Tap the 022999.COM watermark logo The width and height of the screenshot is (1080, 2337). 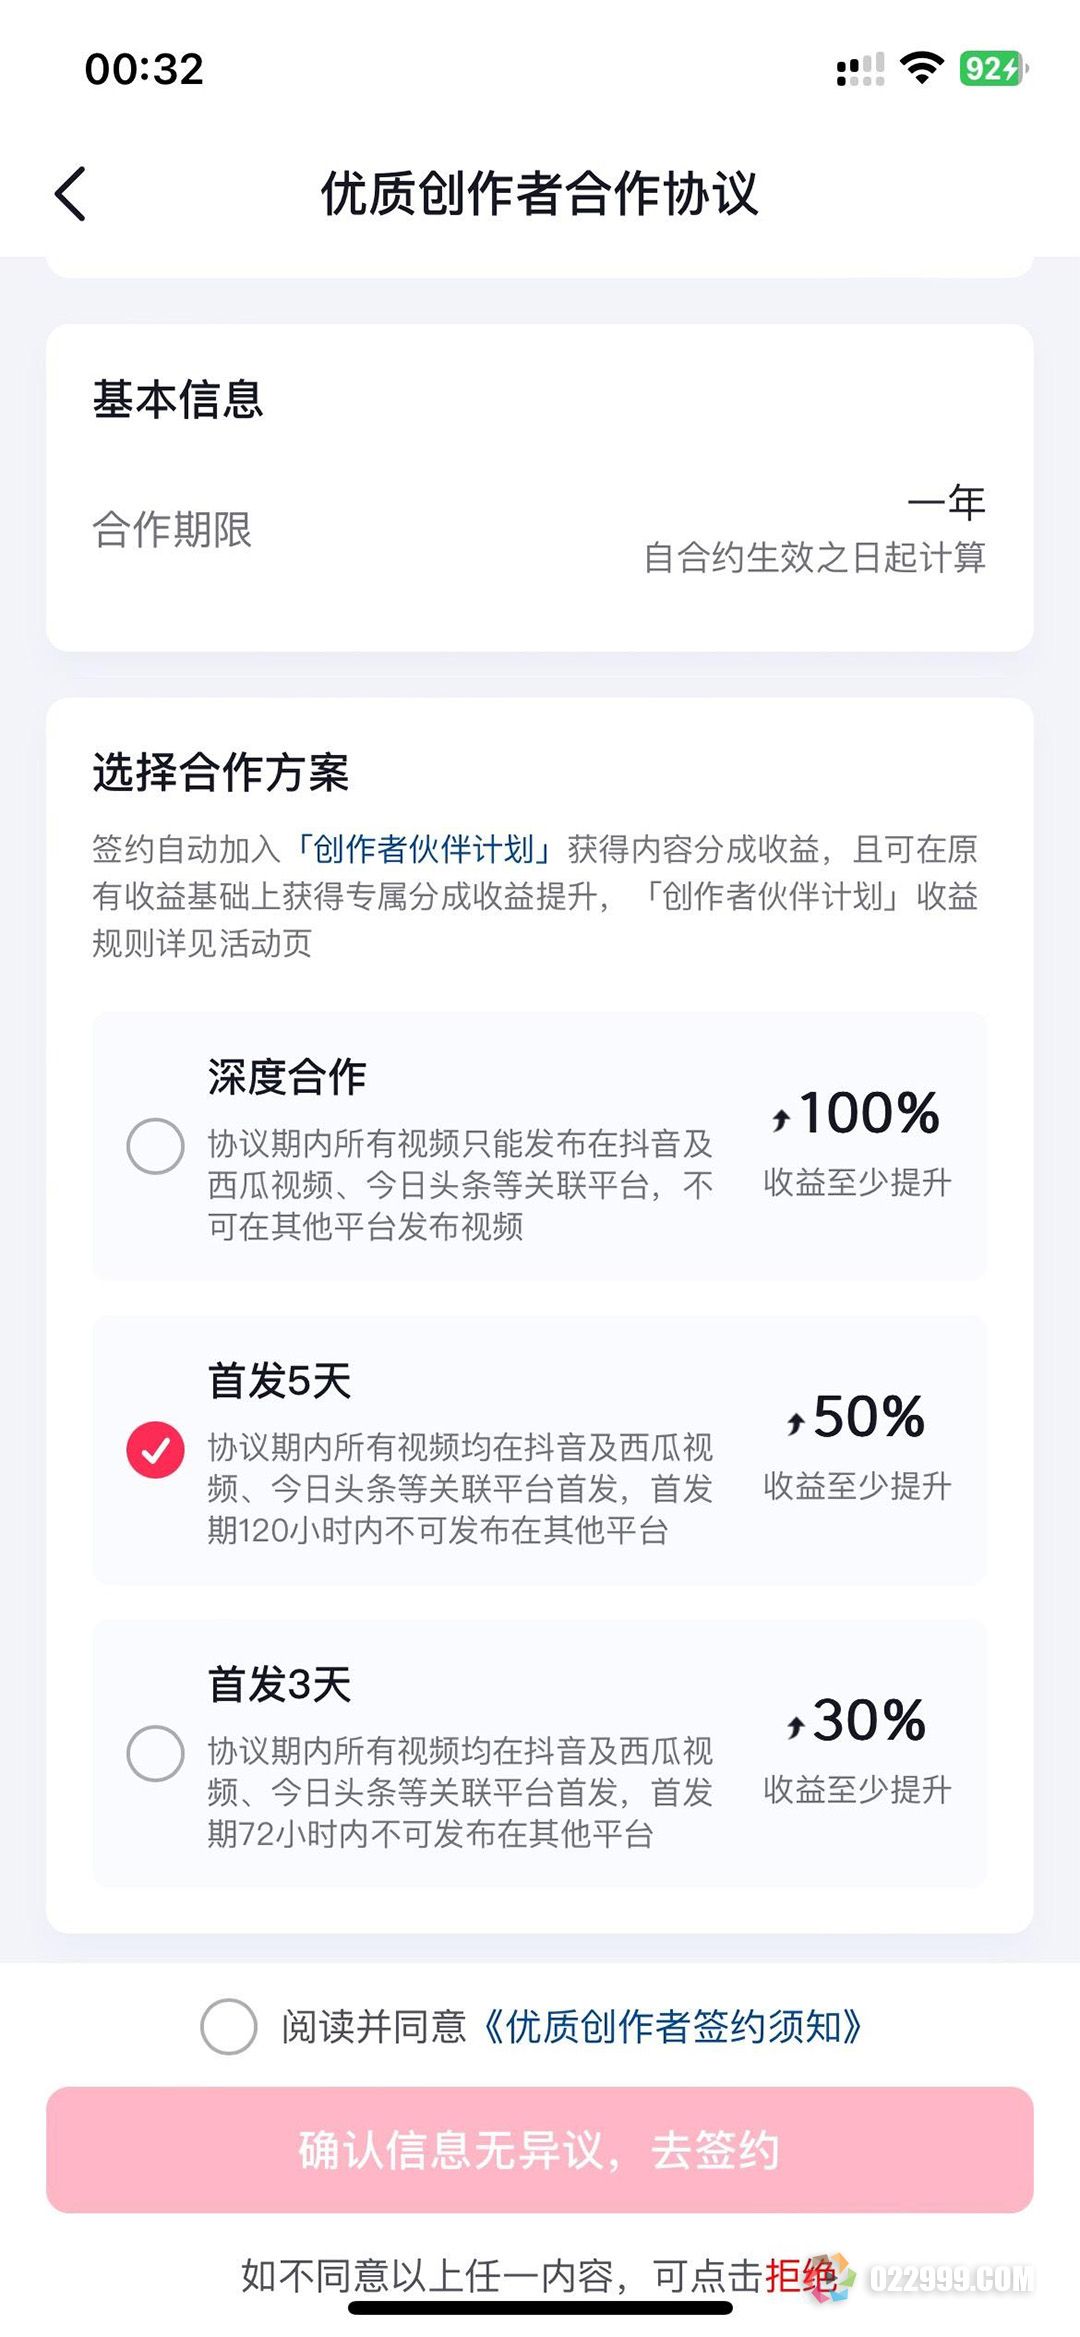pos(922,2277)
